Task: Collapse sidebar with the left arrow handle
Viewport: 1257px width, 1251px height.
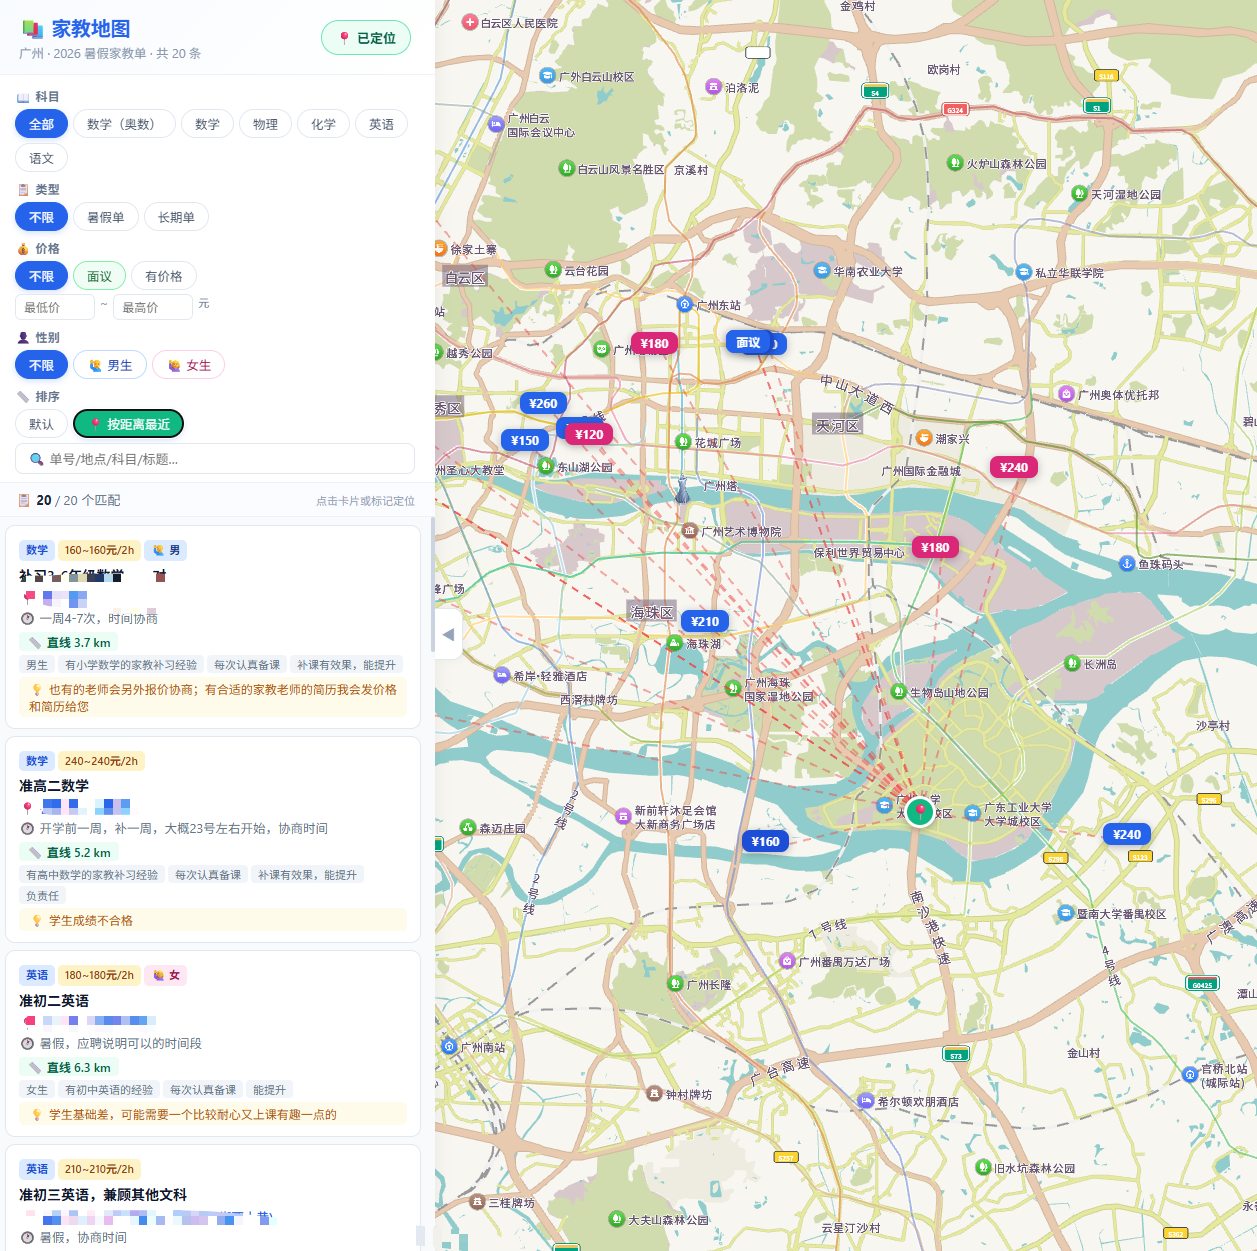Action: pyautogui.click(x=448, y=634)
